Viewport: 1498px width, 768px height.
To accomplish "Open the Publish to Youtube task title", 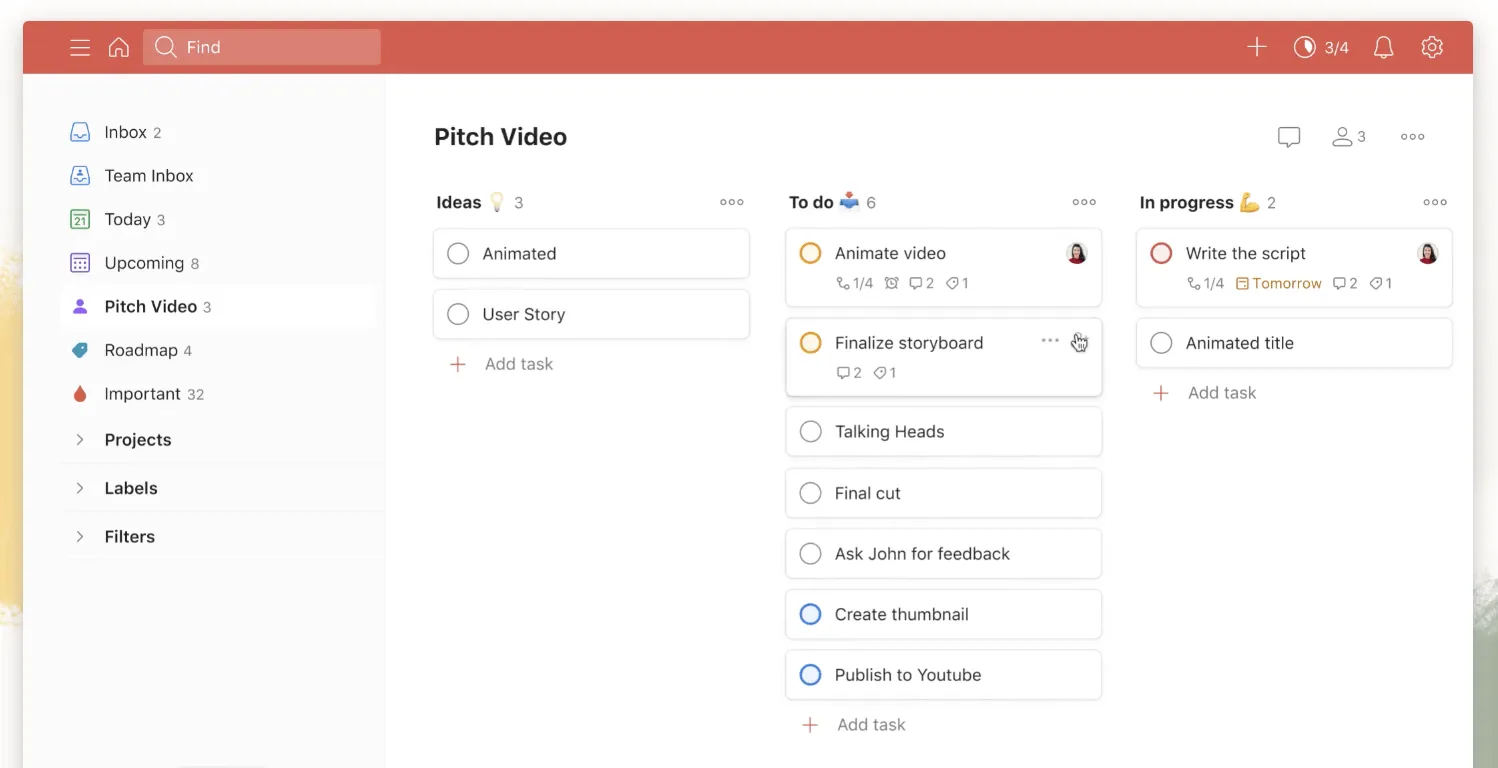I will tap(908, 675).
